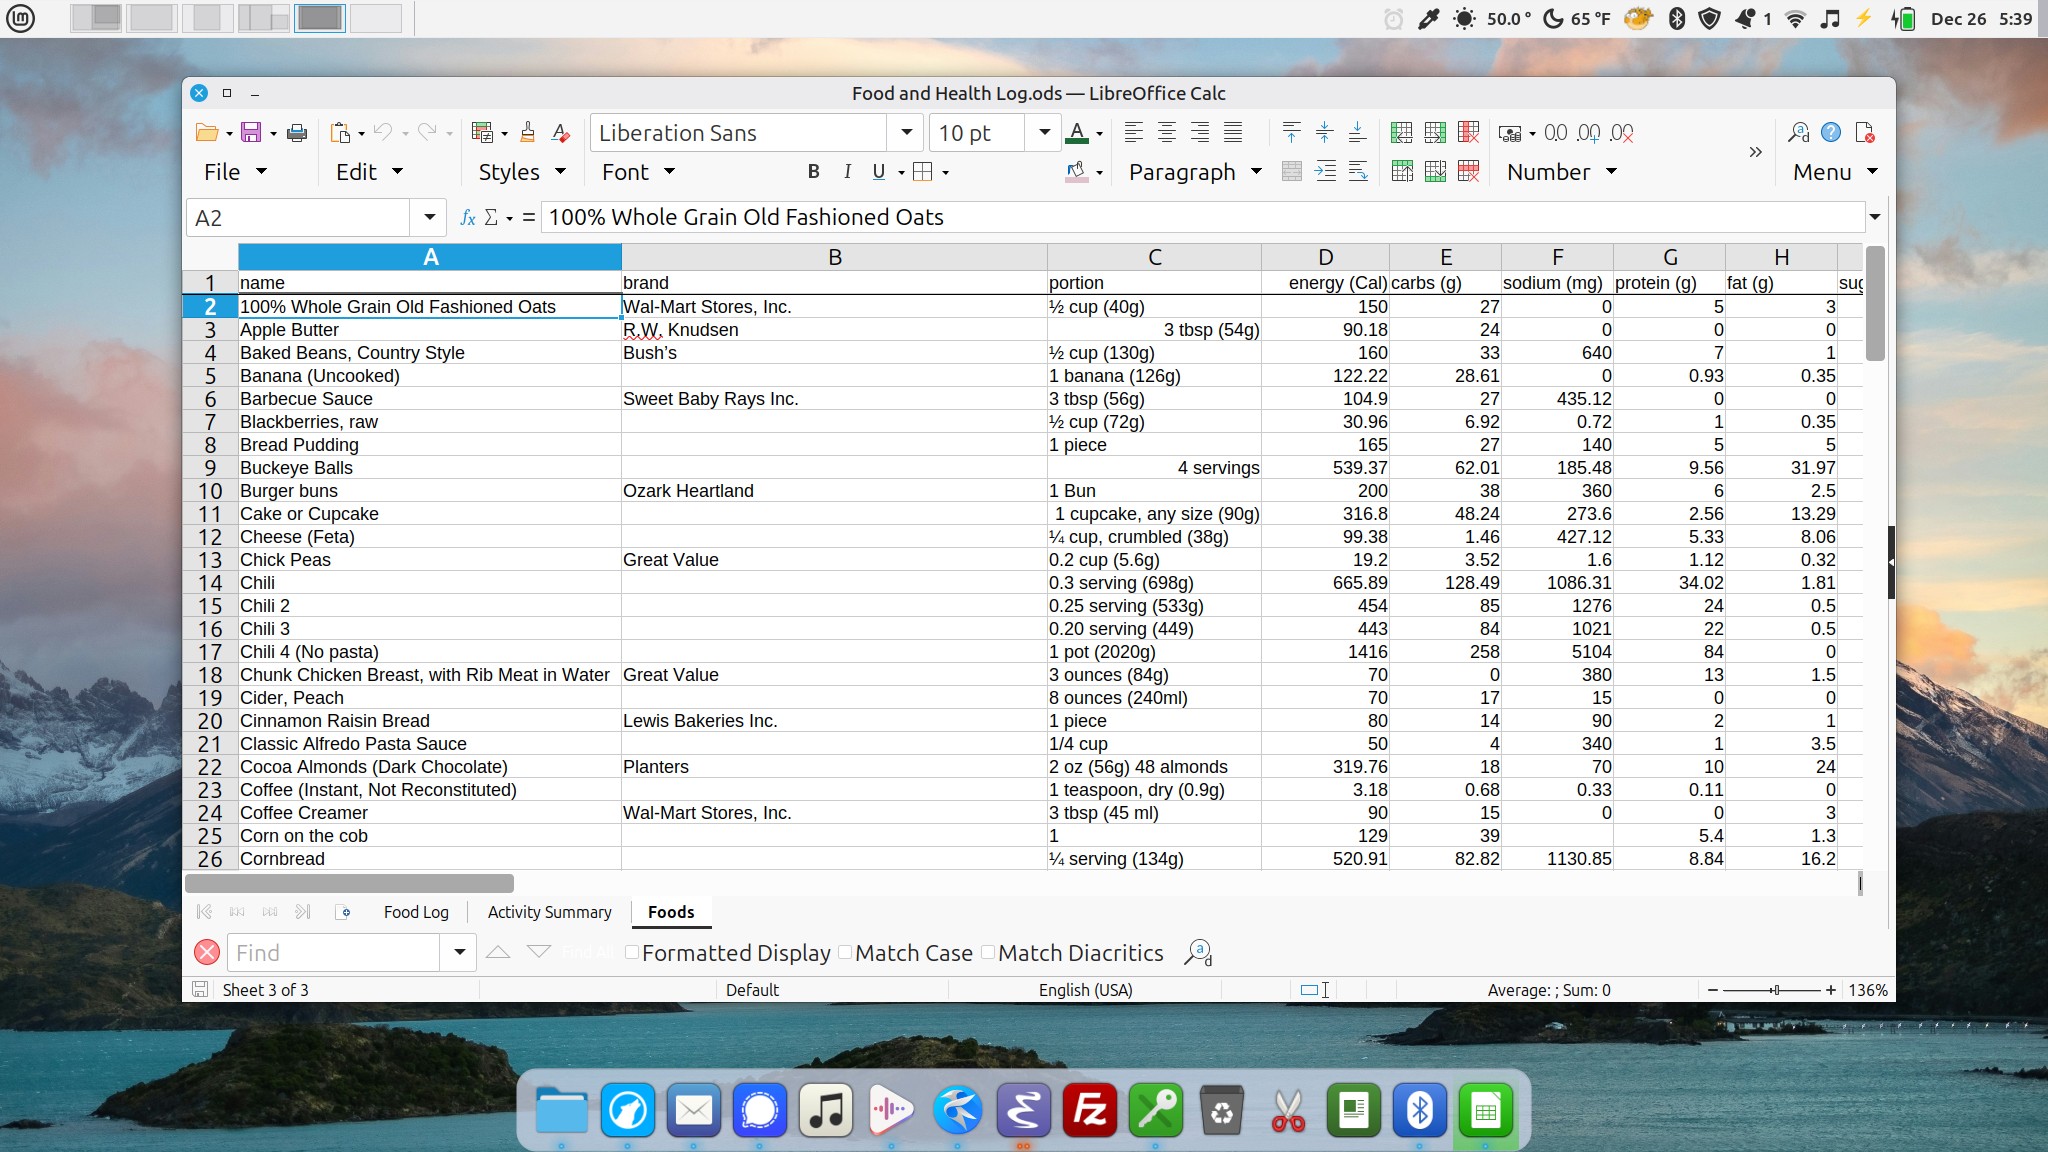The width and height of the screenshot is (2048, 1152).
Task: Click the Clone Formatting paintbrush icon
Action: [x=528, y=133]
